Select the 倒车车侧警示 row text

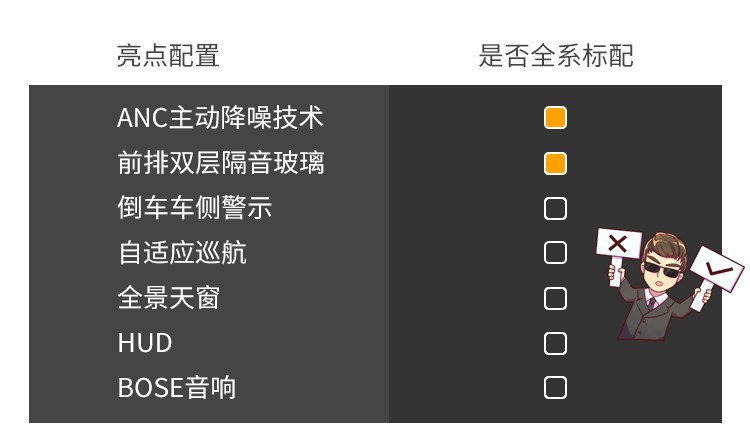point(194,208)
